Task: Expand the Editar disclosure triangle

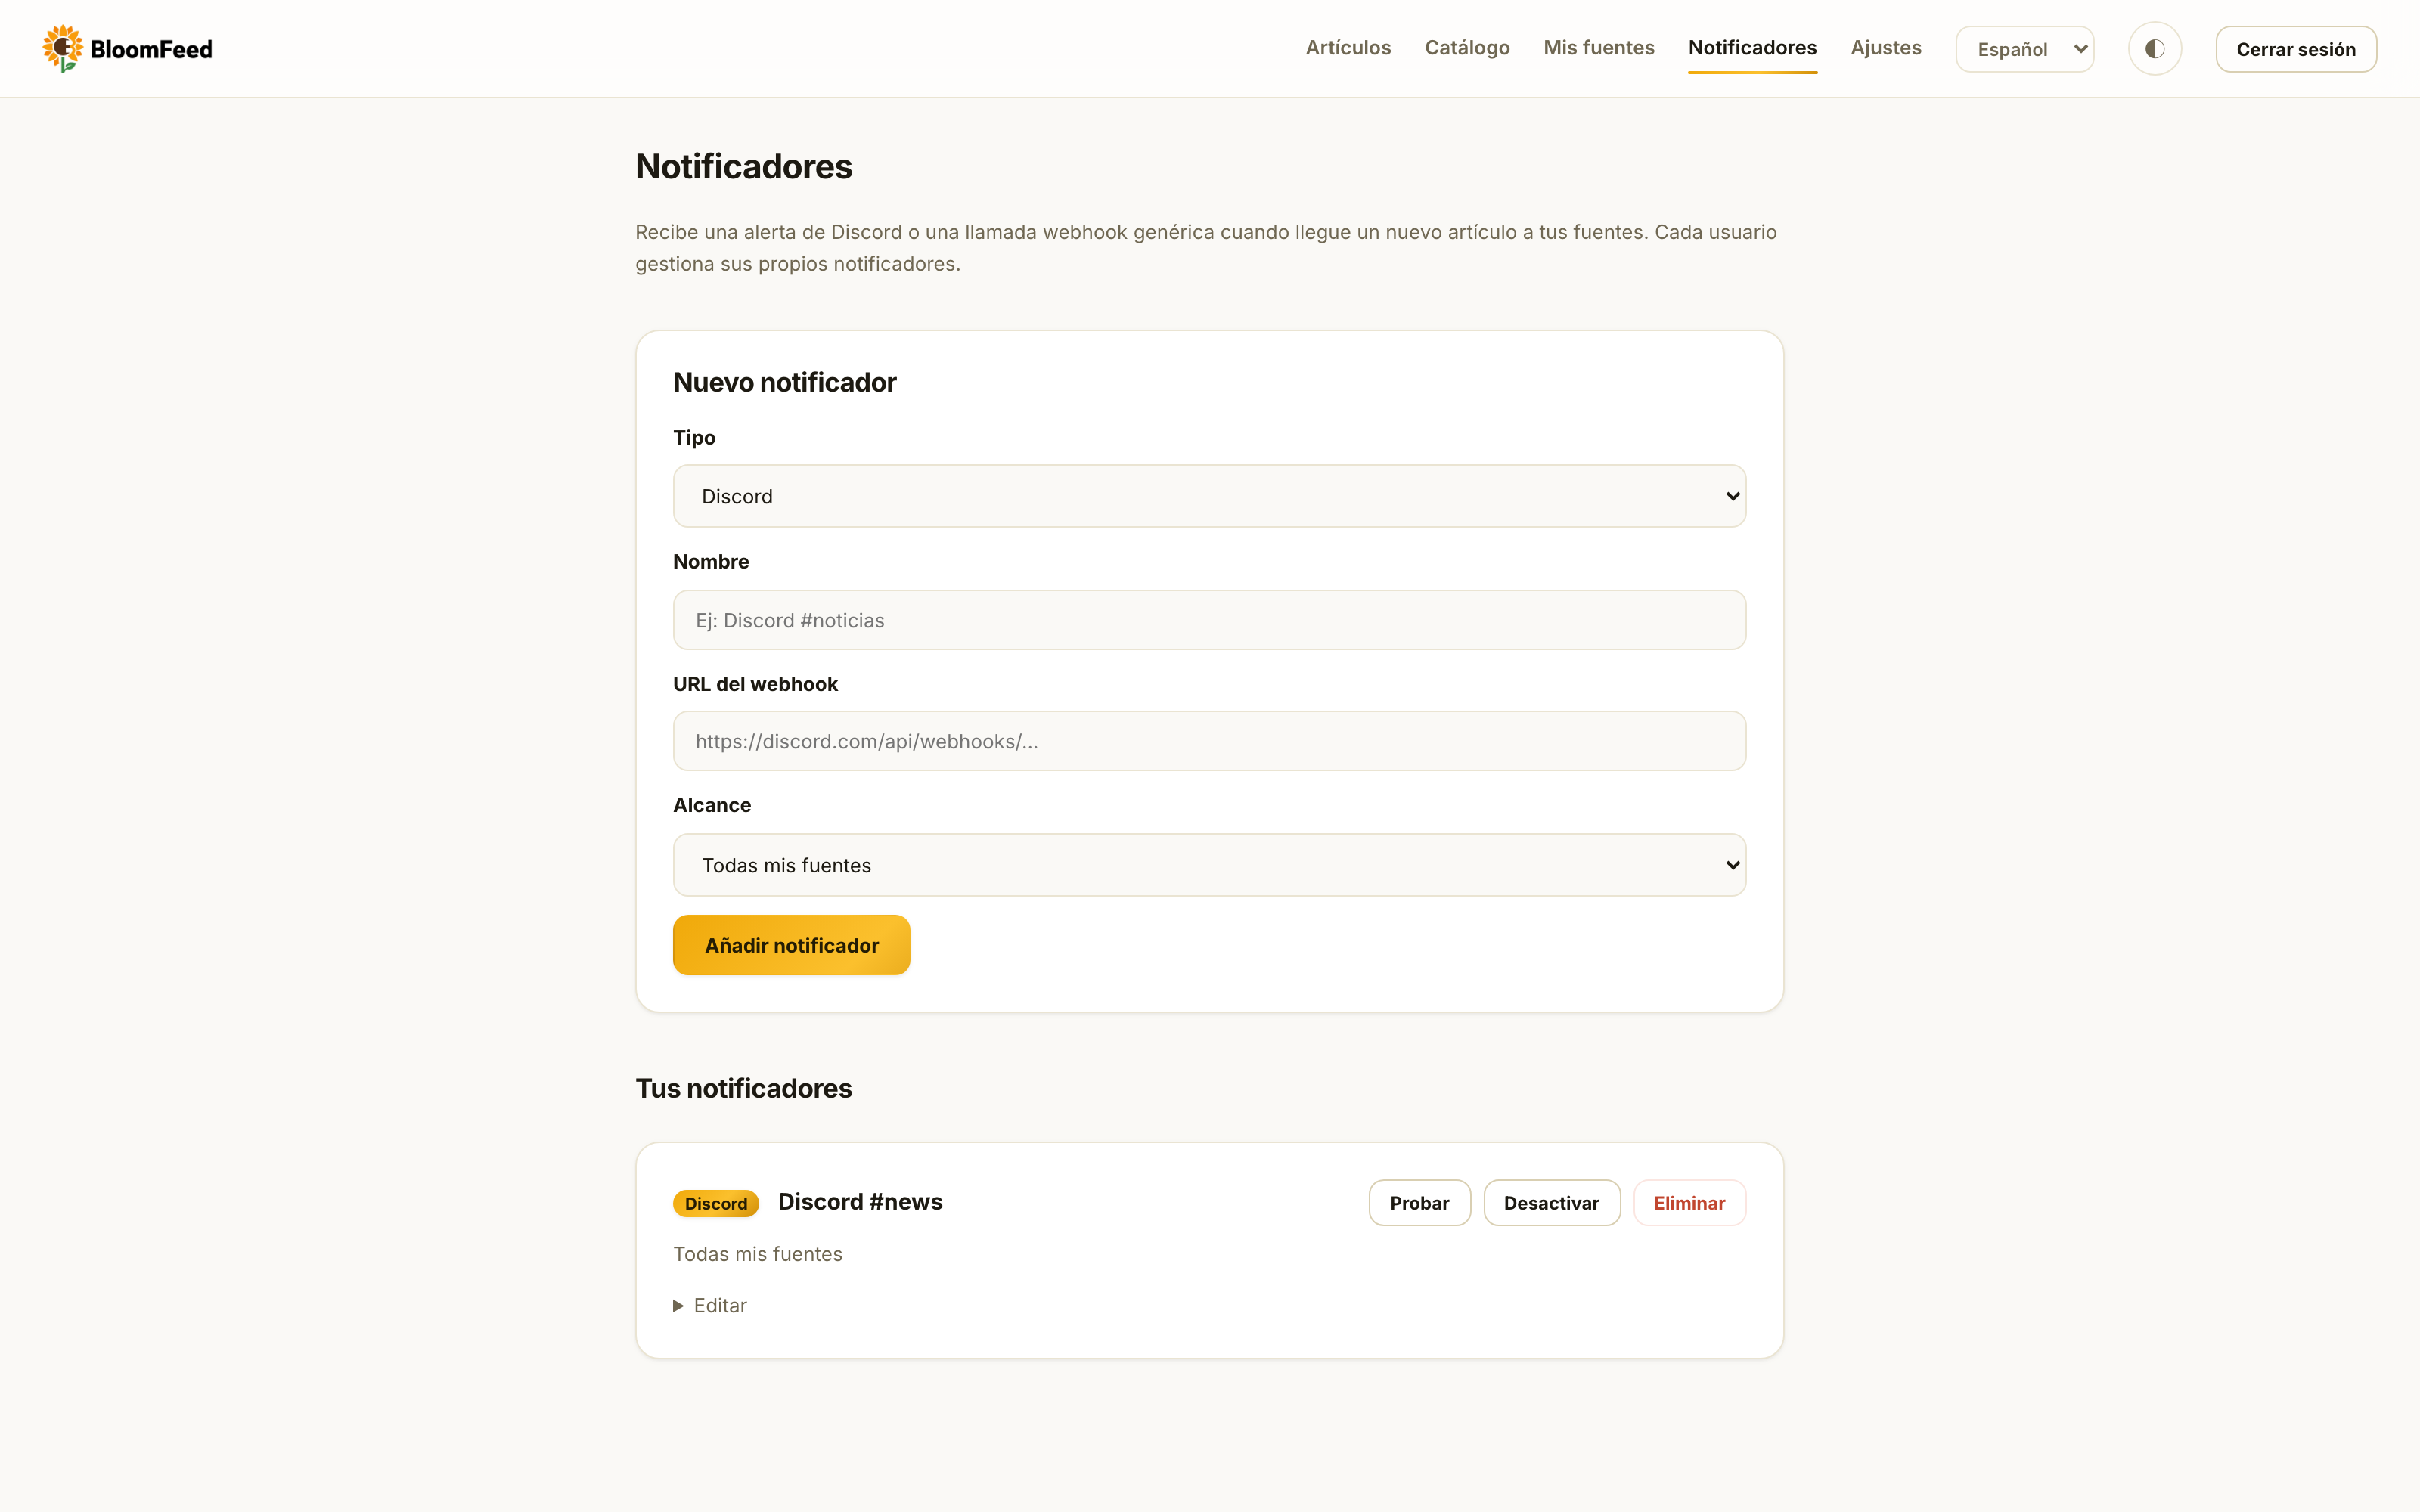Action: click(x=678, y=1305)
